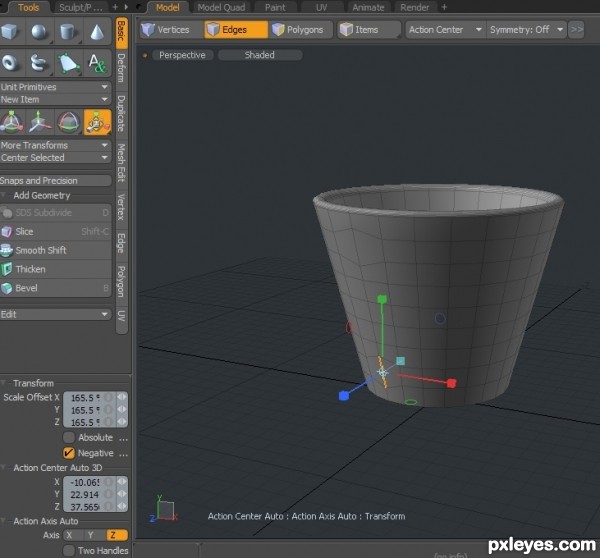
Task: Add a new layout tab with +
Action: [444, 7]
